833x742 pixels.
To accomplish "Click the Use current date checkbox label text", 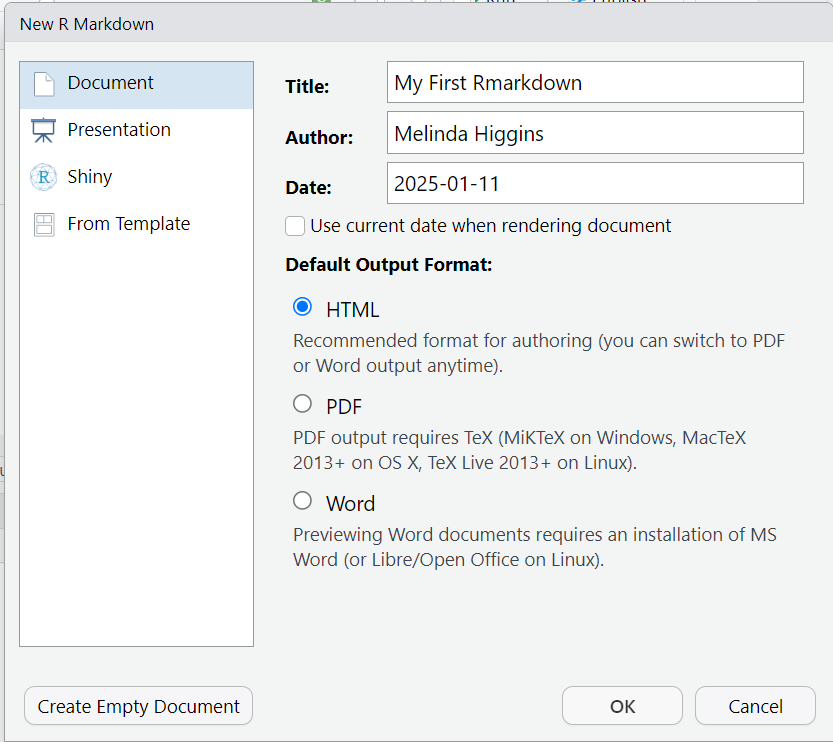I will 490,226.
